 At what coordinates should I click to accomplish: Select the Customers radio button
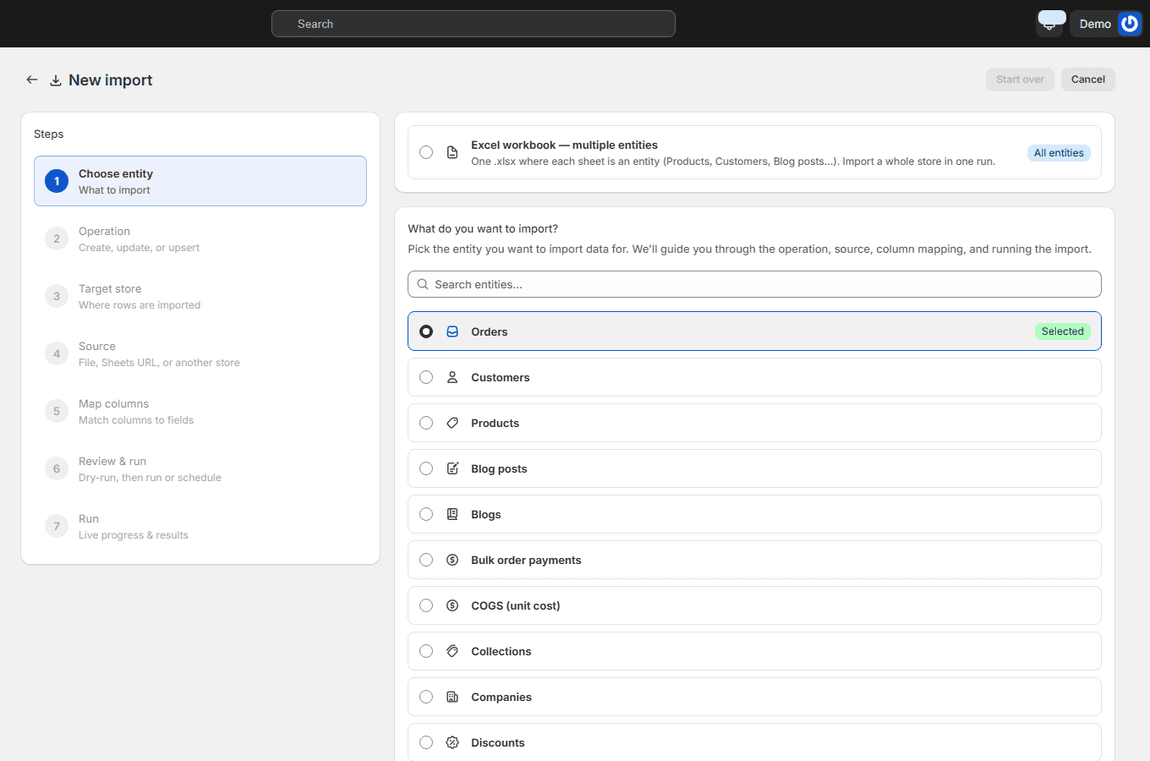point(426,377)
